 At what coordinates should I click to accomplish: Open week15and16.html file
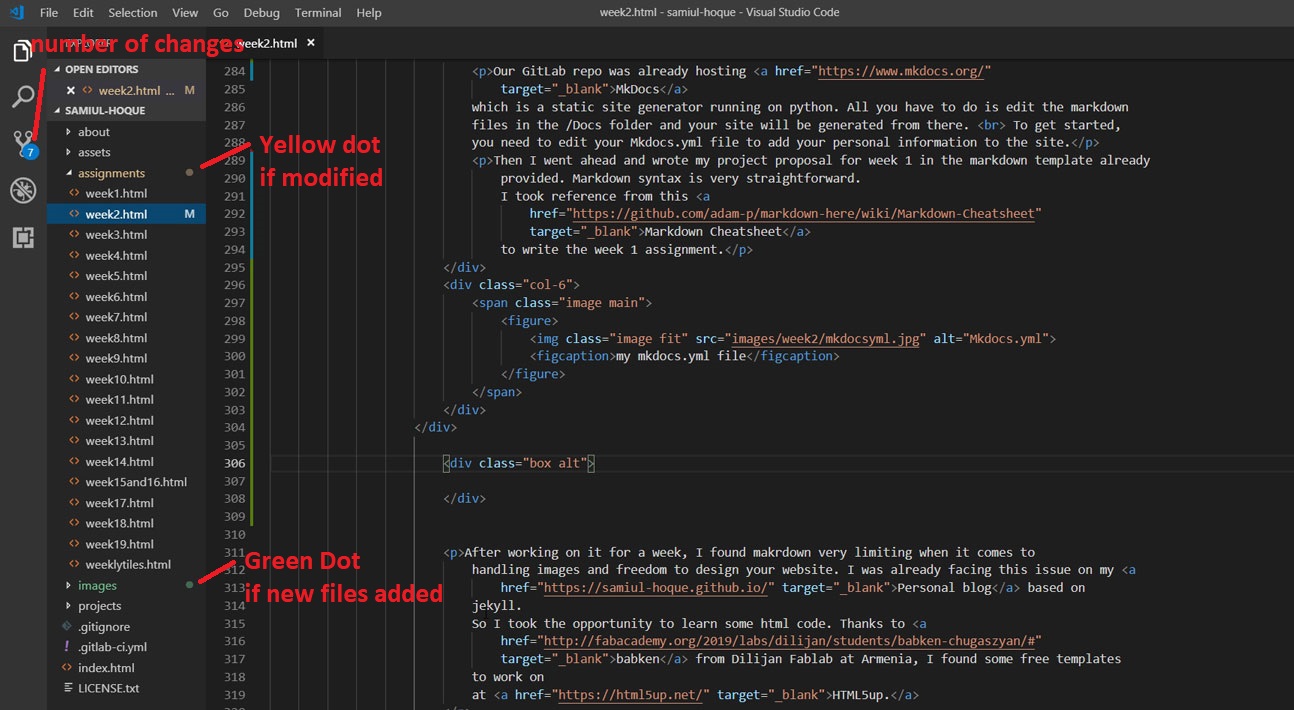point(126,482)
